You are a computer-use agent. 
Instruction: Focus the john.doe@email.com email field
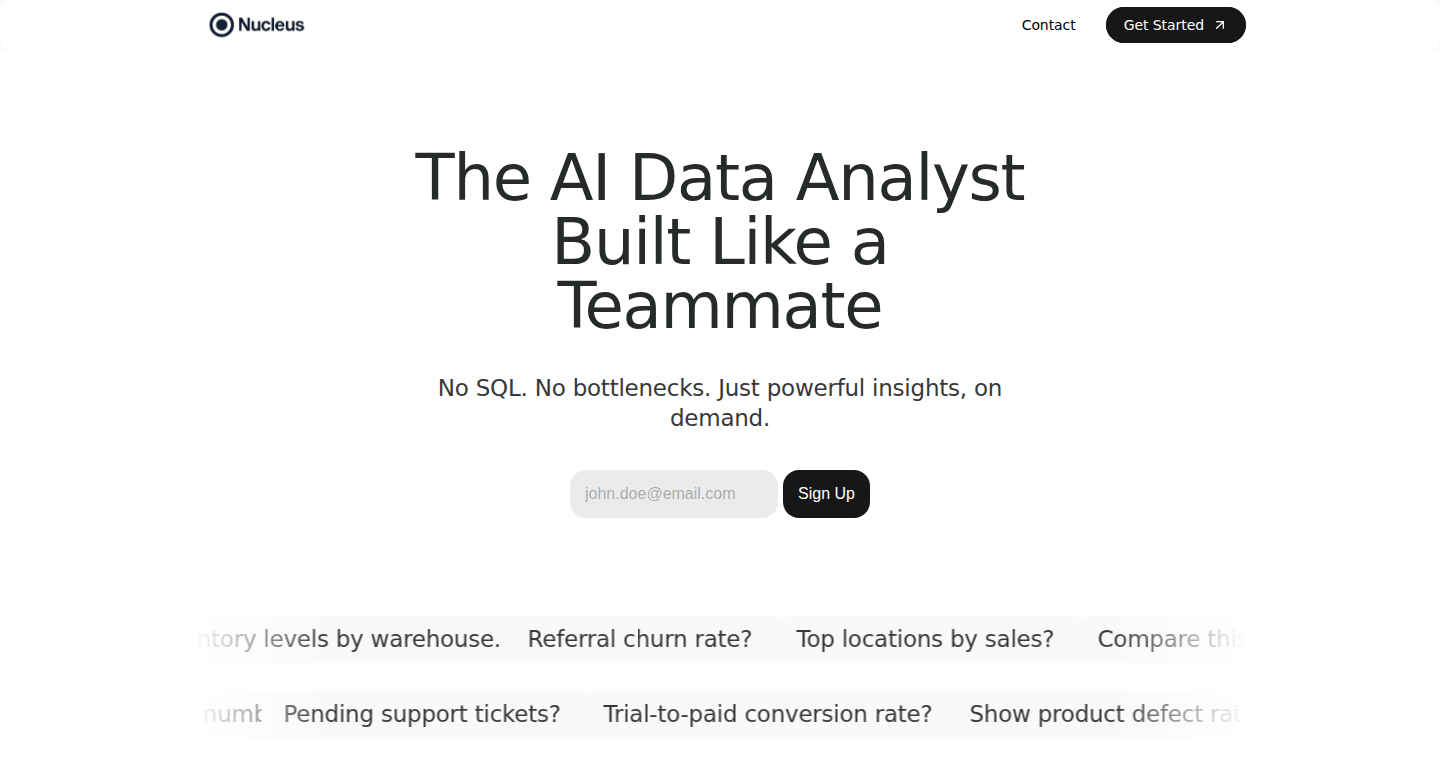pyautogui.click(x=674, y=494)
